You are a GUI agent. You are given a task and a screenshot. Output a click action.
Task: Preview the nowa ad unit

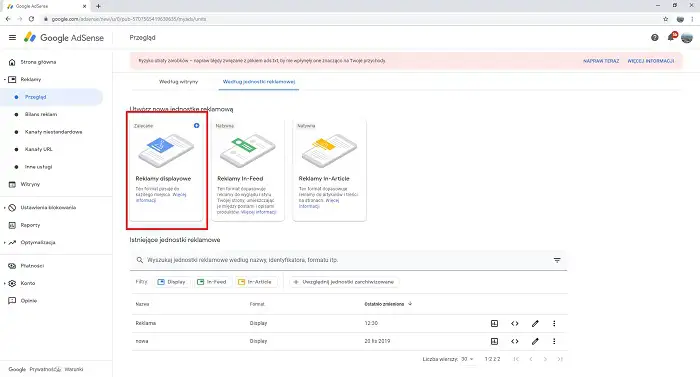tap(494, 341)
